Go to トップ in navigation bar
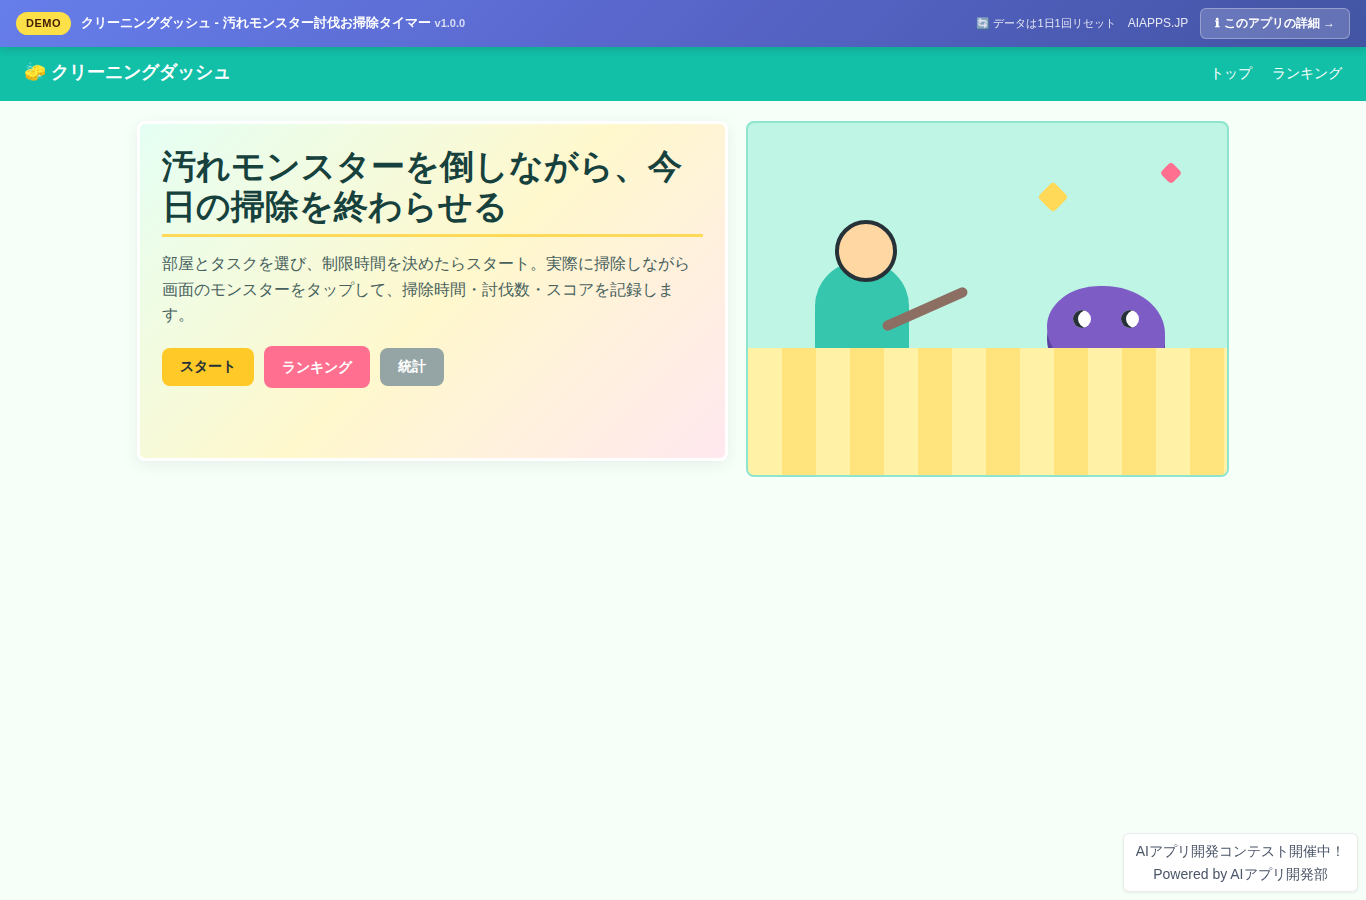1366x900 pixels. (x=1231, y=73)
